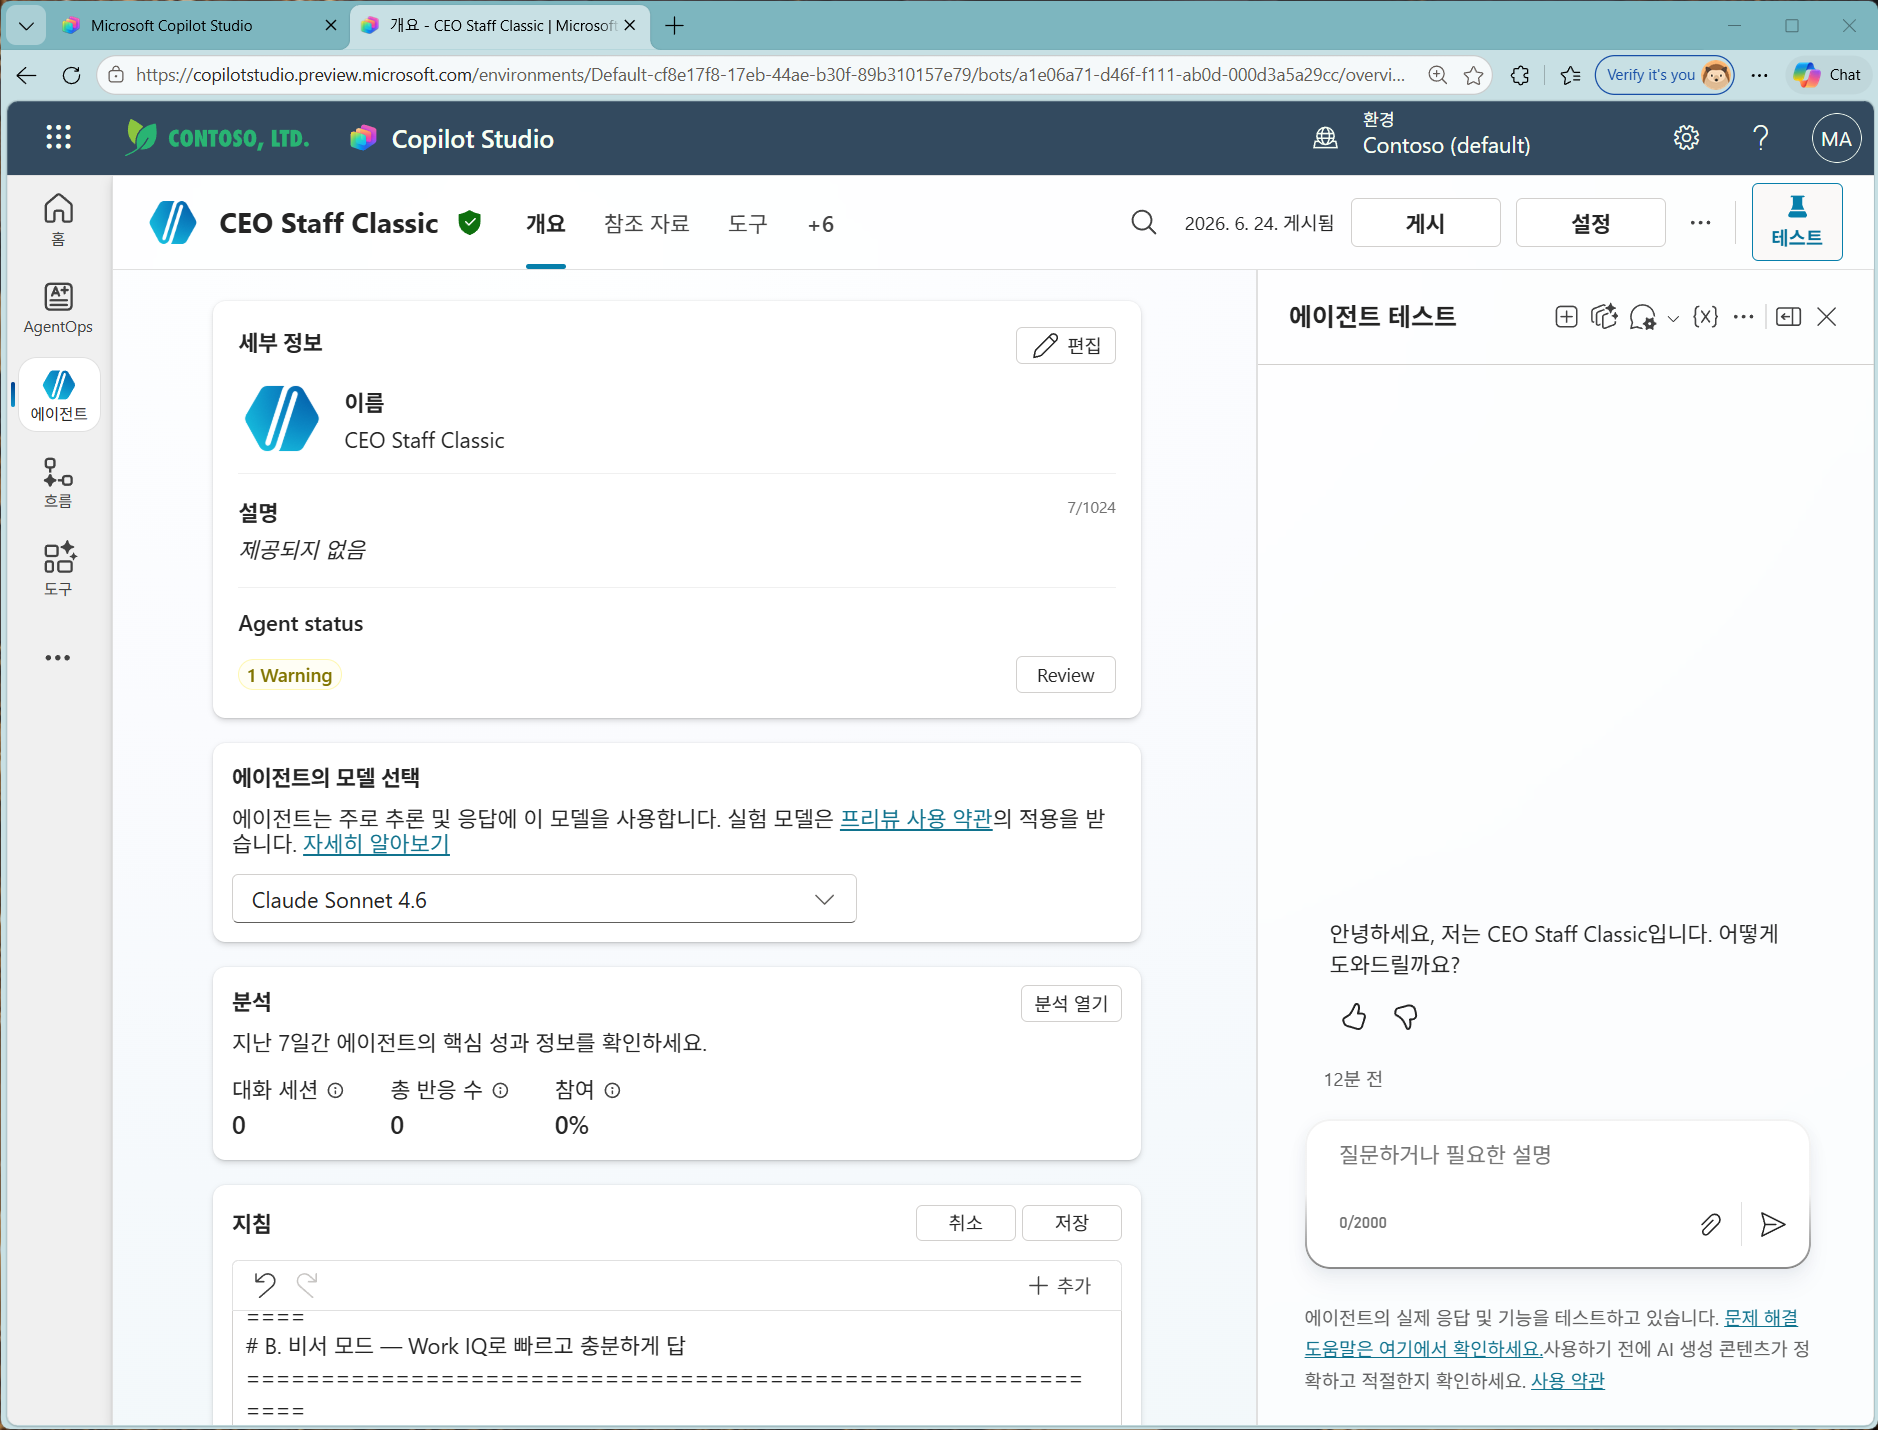Redo the instruction edit

[x=307, y=1284]
